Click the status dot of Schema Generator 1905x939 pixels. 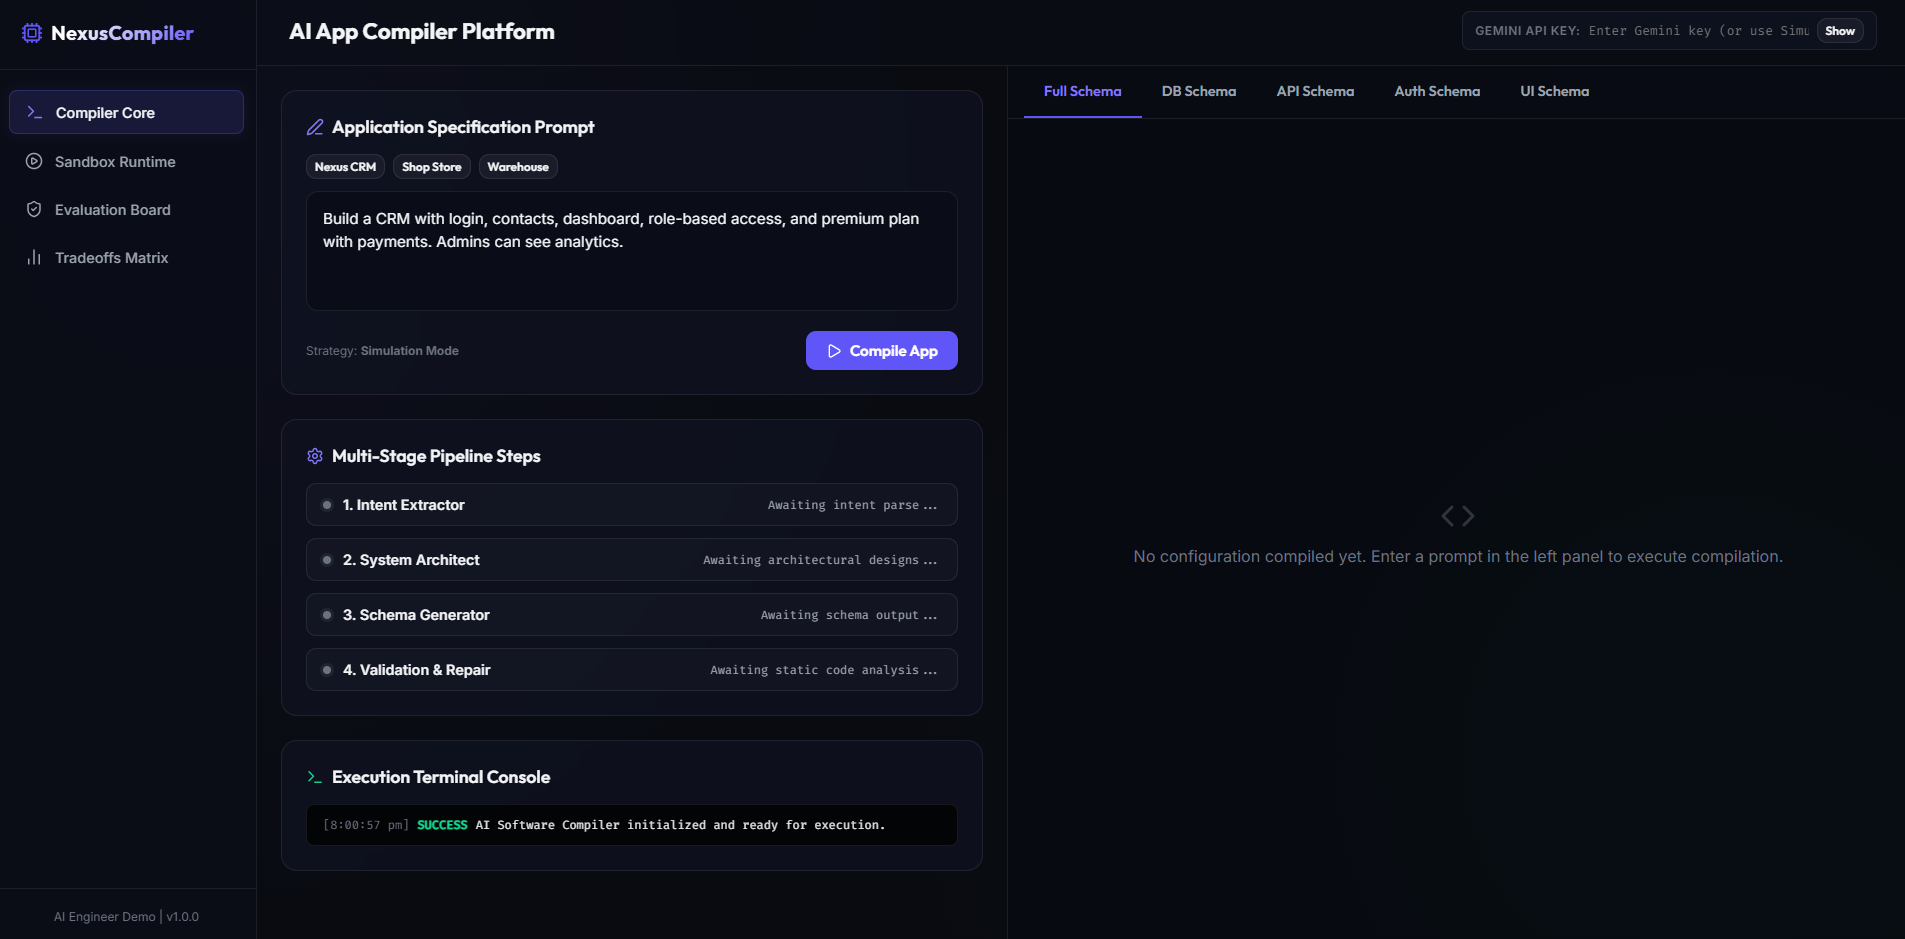point(327,615)
